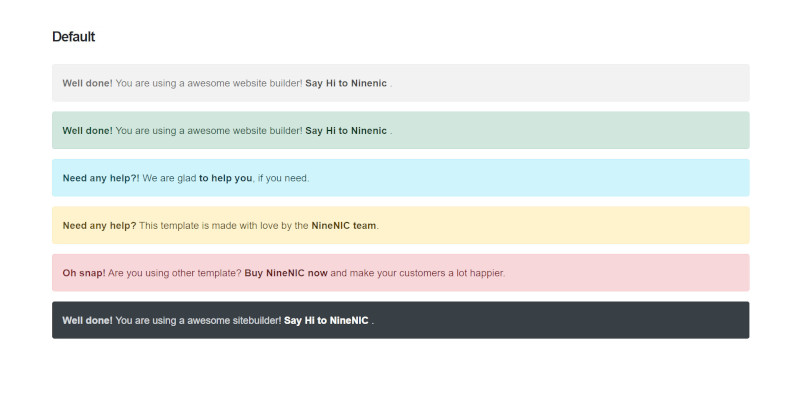The width and height of the screenshot is (800, 400).
Task: Click 'Well done!' text in the green alert
Action: click(x=88, y=131)
